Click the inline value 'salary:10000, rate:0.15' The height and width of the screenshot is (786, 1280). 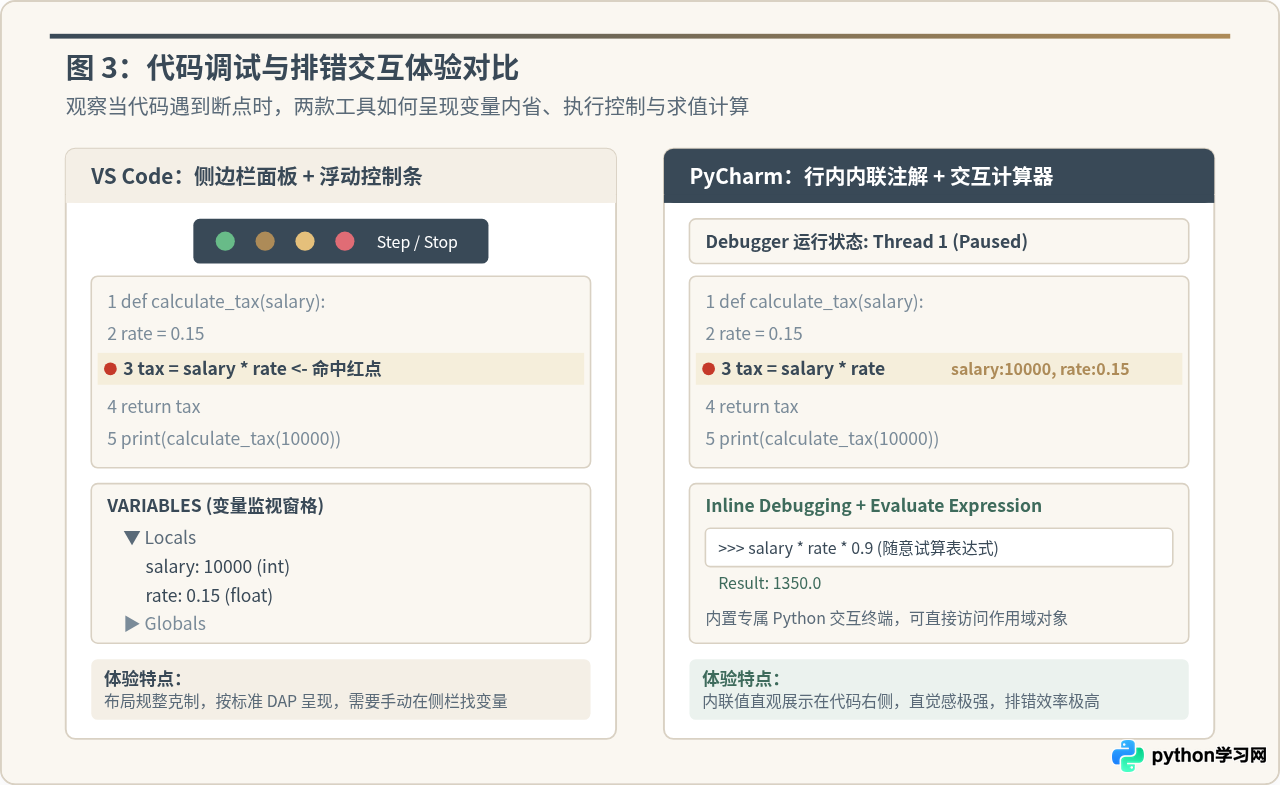coord(1040,369)
